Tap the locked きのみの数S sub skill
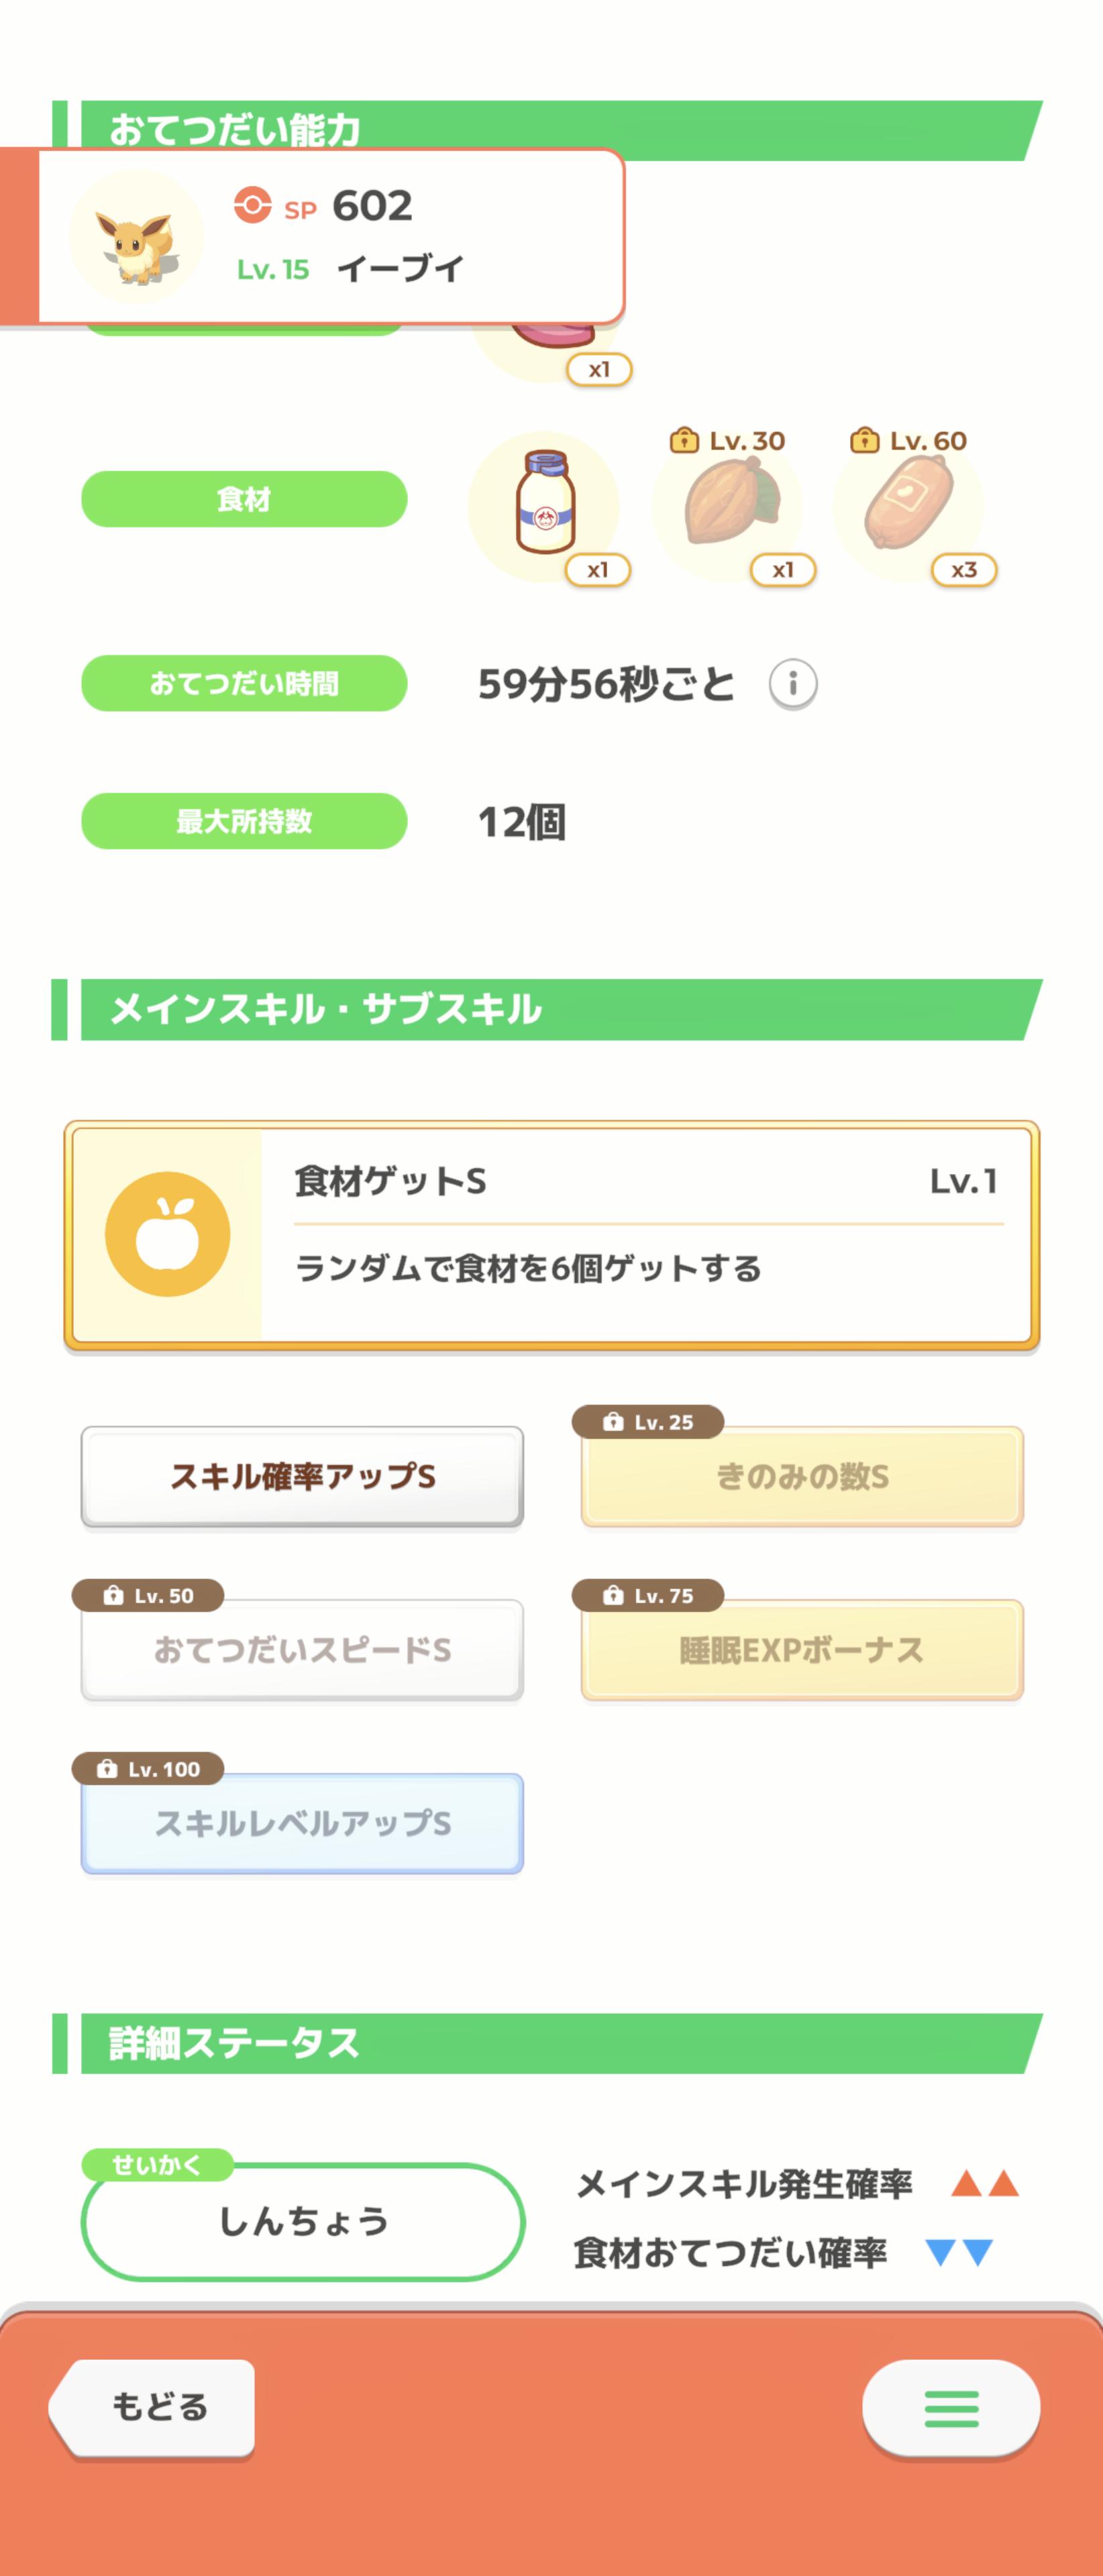 tap(802, 1476)
